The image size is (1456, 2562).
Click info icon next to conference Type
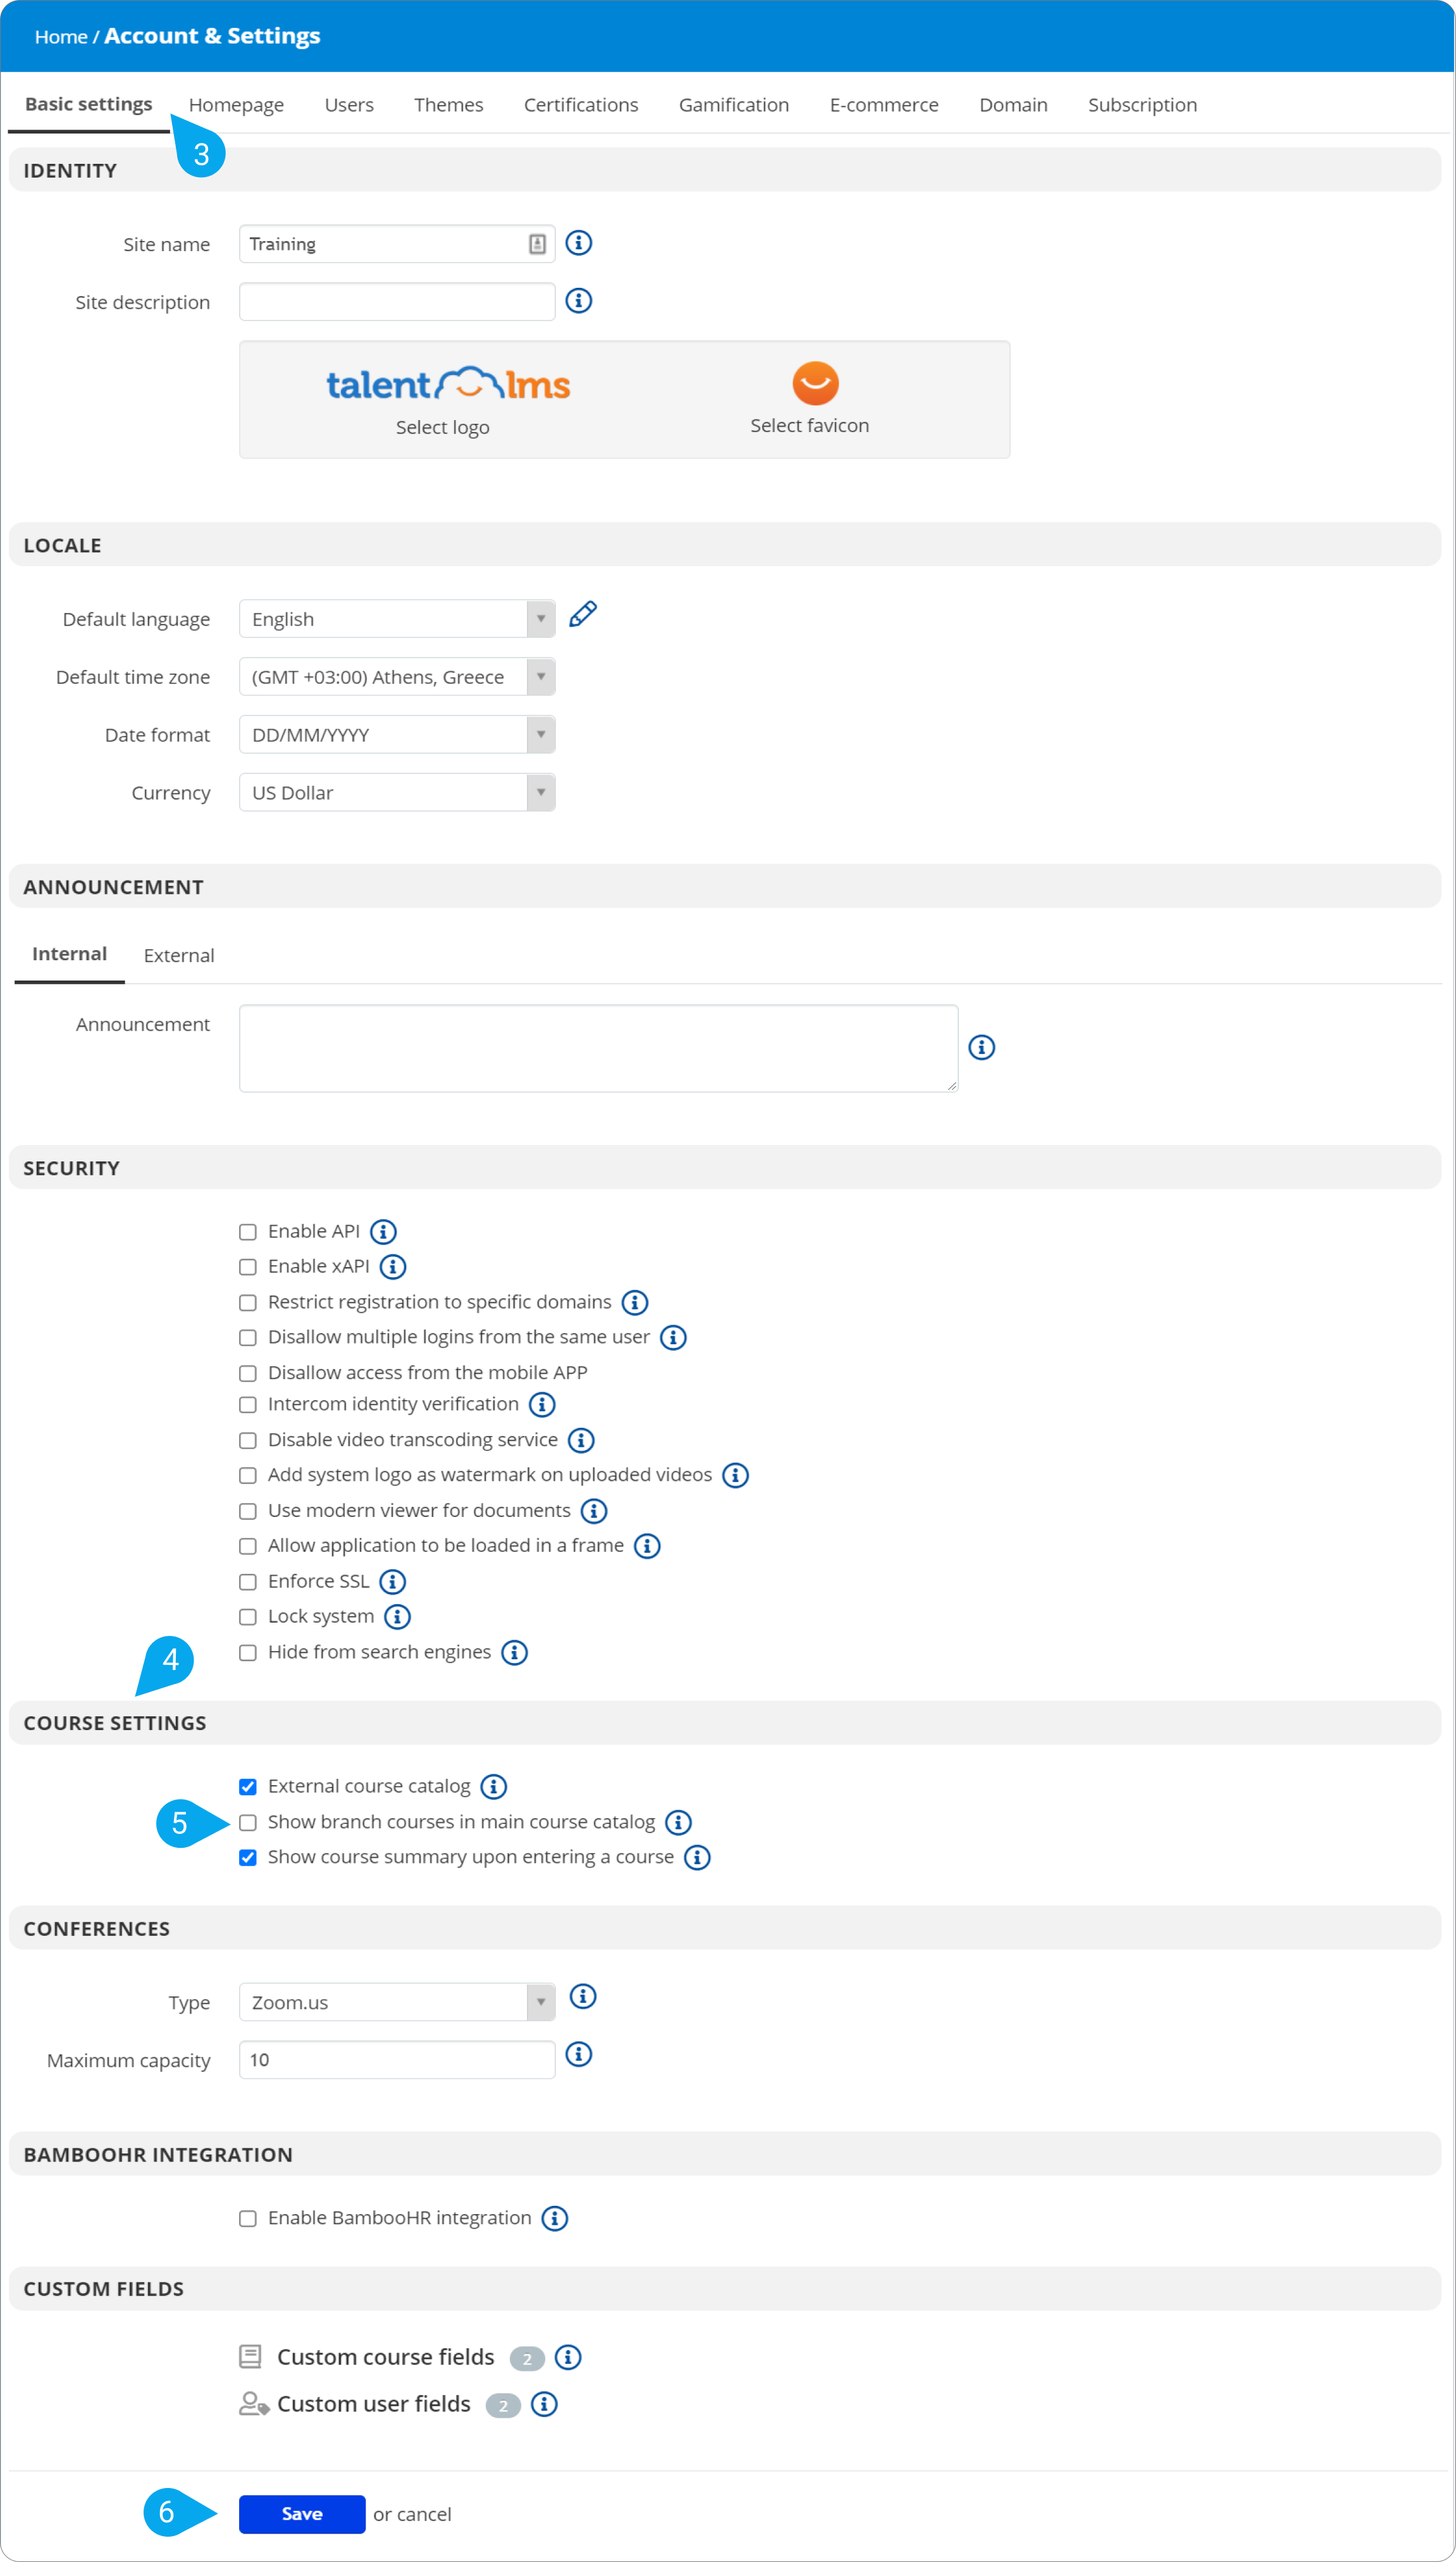coord(583,1996)
